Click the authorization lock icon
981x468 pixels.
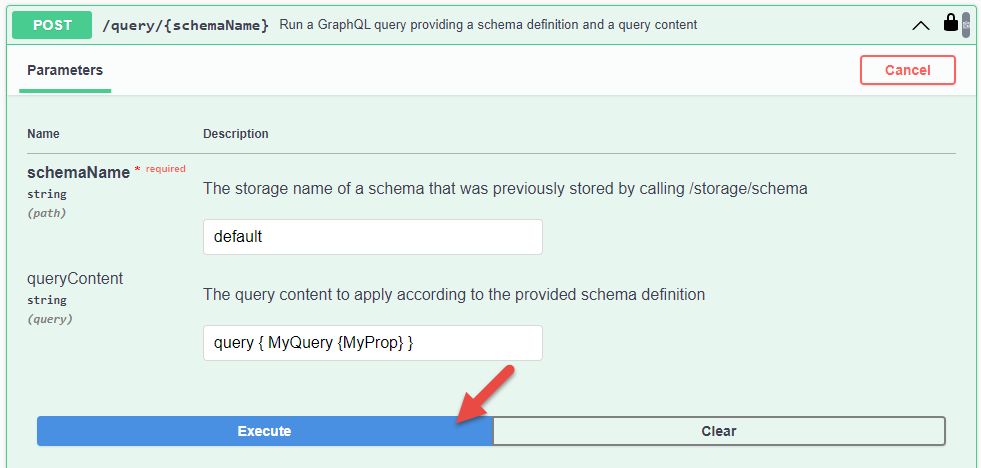point(951,22)
